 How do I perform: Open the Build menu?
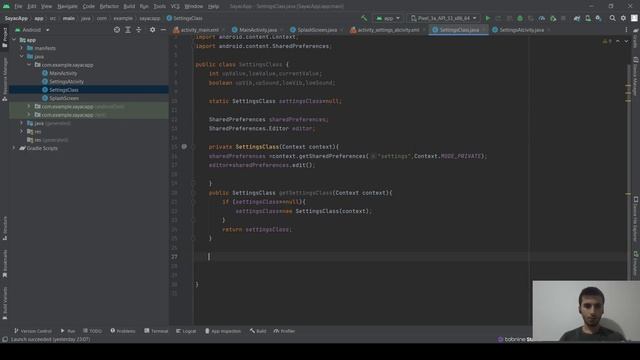pyautogui.click(x=129, y=7)
